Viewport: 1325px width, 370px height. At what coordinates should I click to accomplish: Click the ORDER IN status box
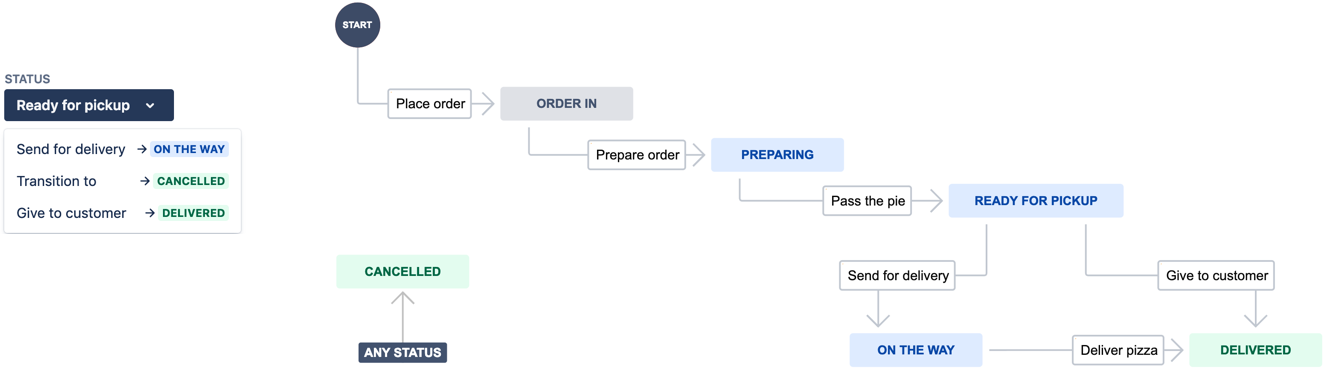coord(566,103)
